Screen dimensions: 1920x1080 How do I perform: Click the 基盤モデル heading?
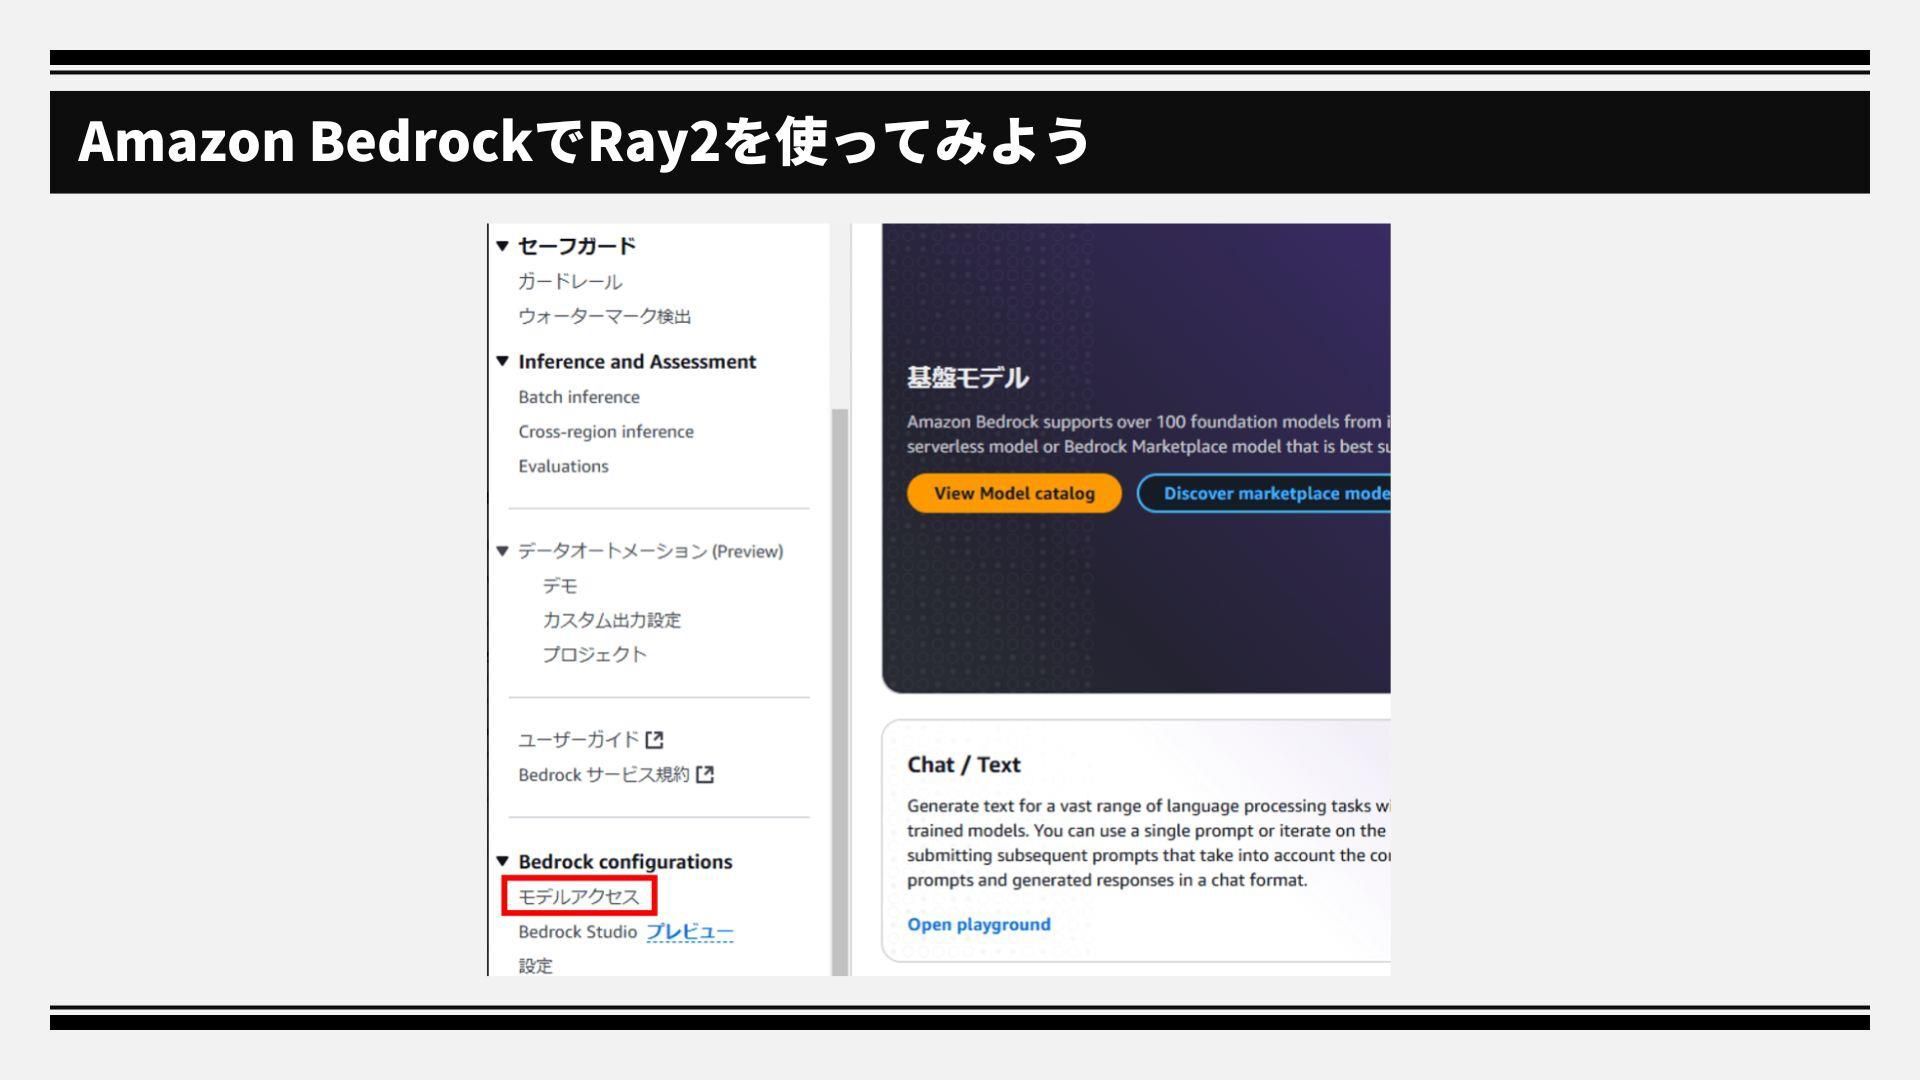[968, 378]
